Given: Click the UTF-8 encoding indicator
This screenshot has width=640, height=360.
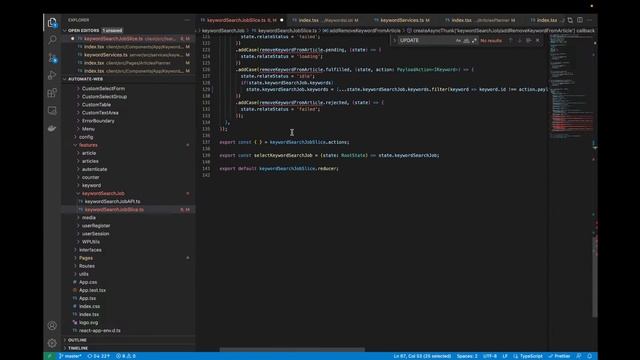Looking at the screenshot, I should click(490, 356).
